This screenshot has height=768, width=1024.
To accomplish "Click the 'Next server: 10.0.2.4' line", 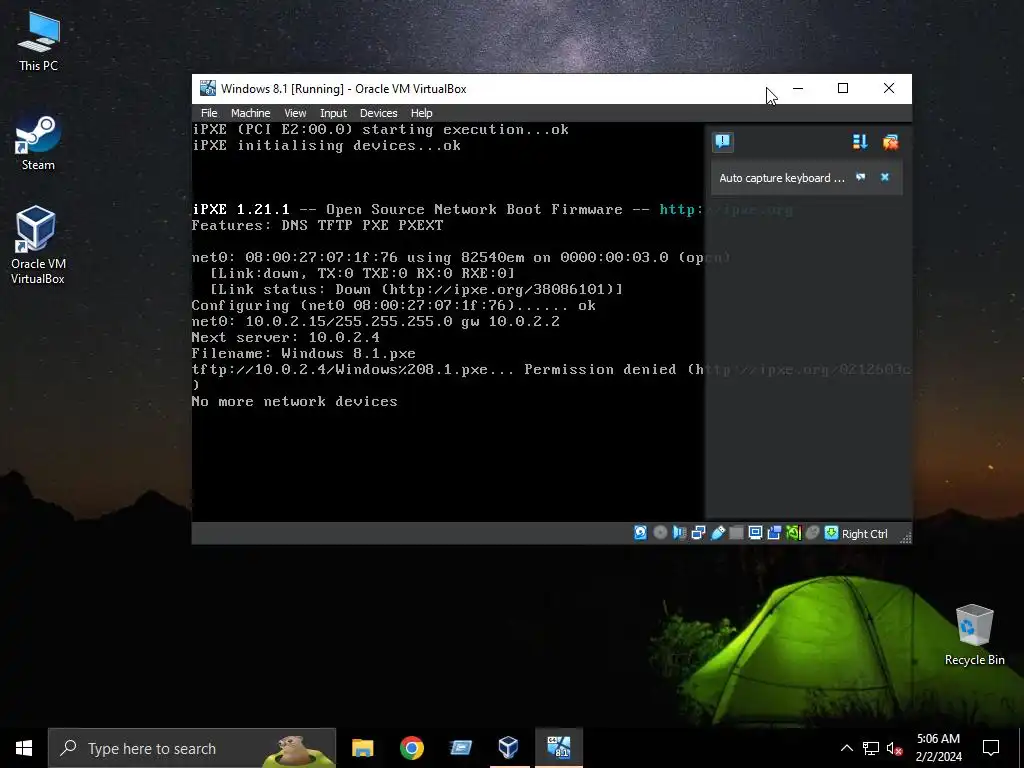I will (x=285, y=337).
